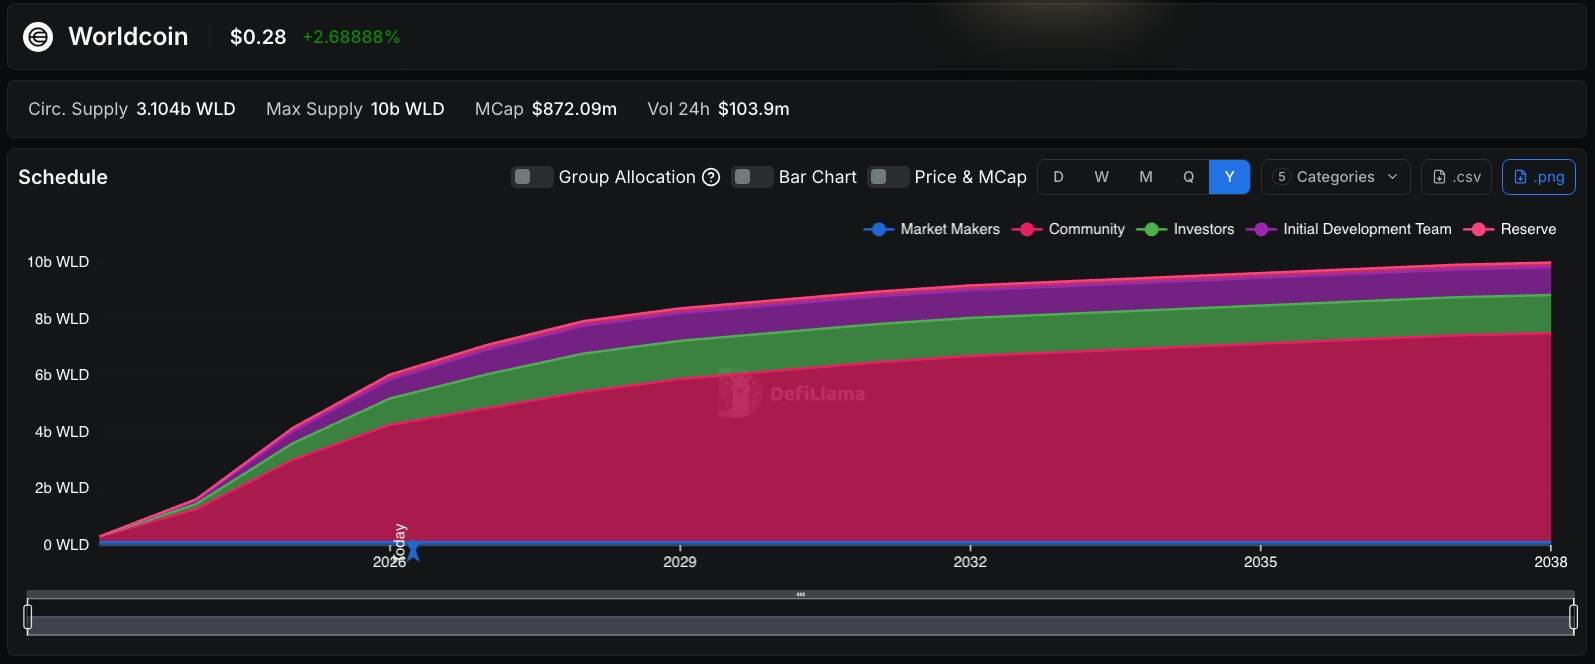Select the D daily interval tab
The image size is (1595, 664).
click(1058, 177)
